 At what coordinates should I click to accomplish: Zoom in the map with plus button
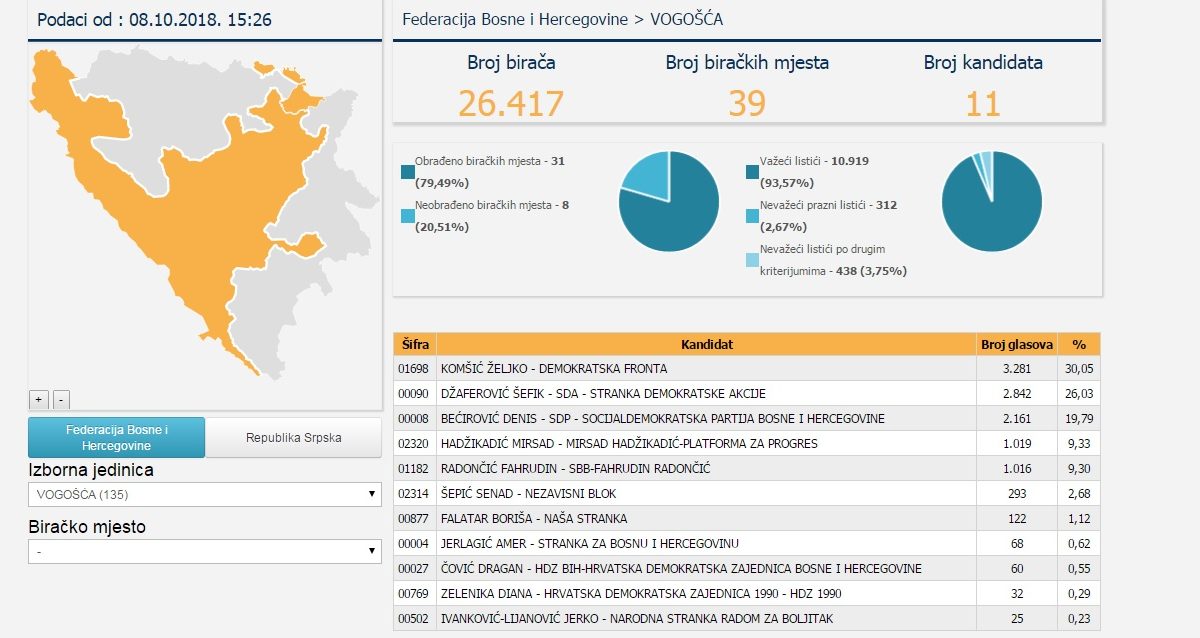tap(40, 399)
